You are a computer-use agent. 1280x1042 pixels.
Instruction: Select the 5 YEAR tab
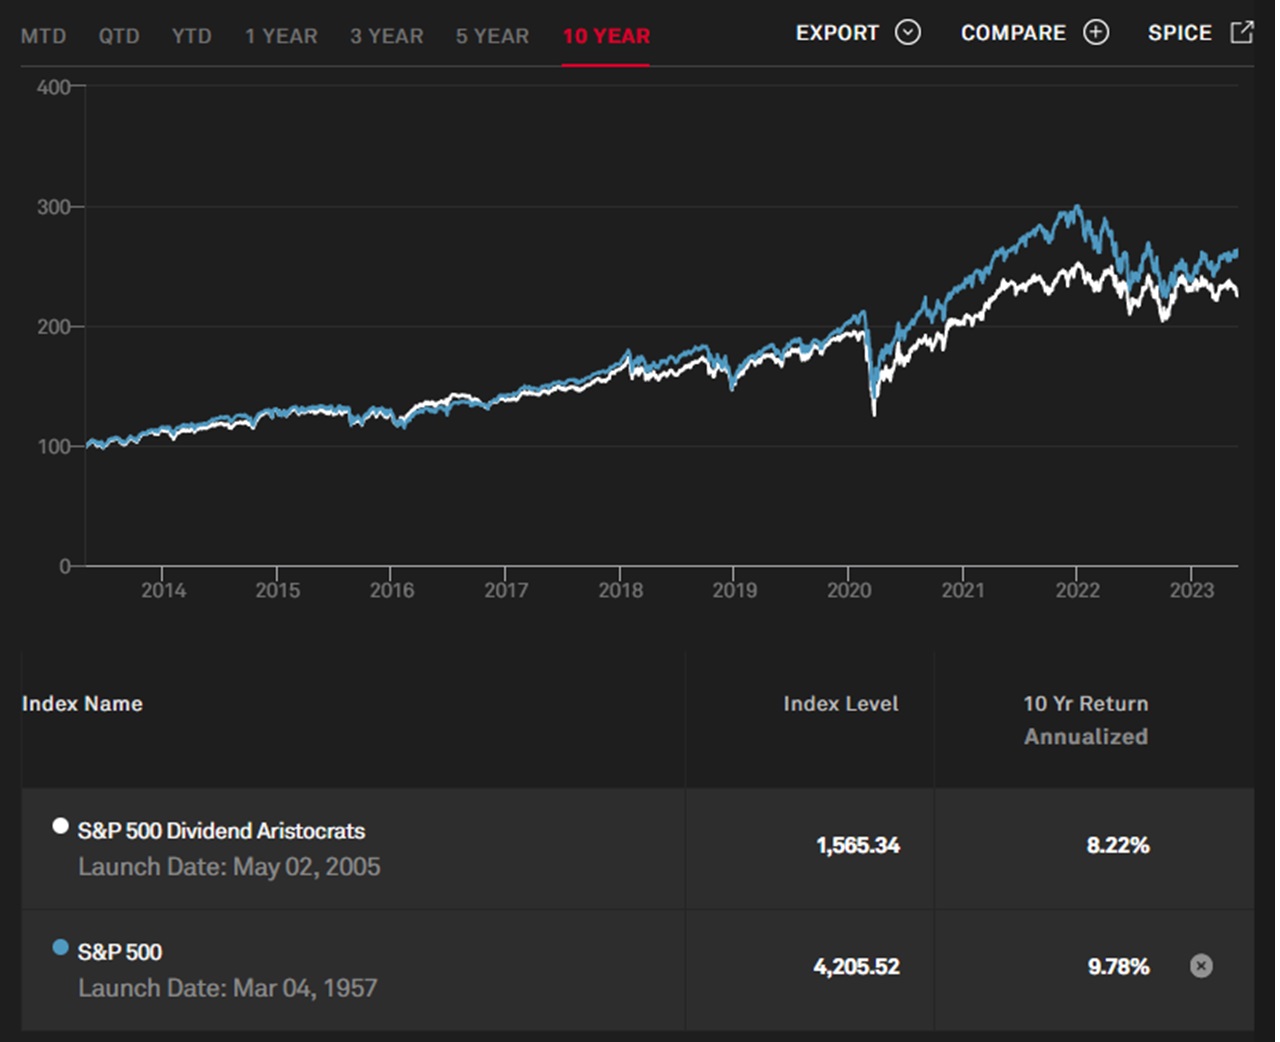492,36
